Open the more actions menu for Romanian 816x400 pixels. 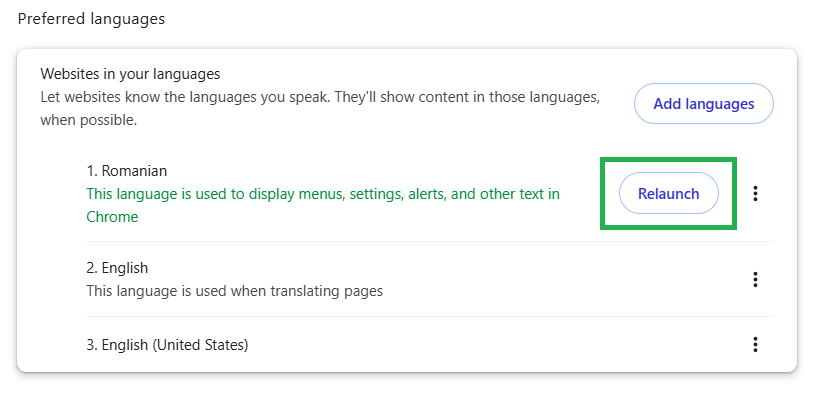click(755, 193)
